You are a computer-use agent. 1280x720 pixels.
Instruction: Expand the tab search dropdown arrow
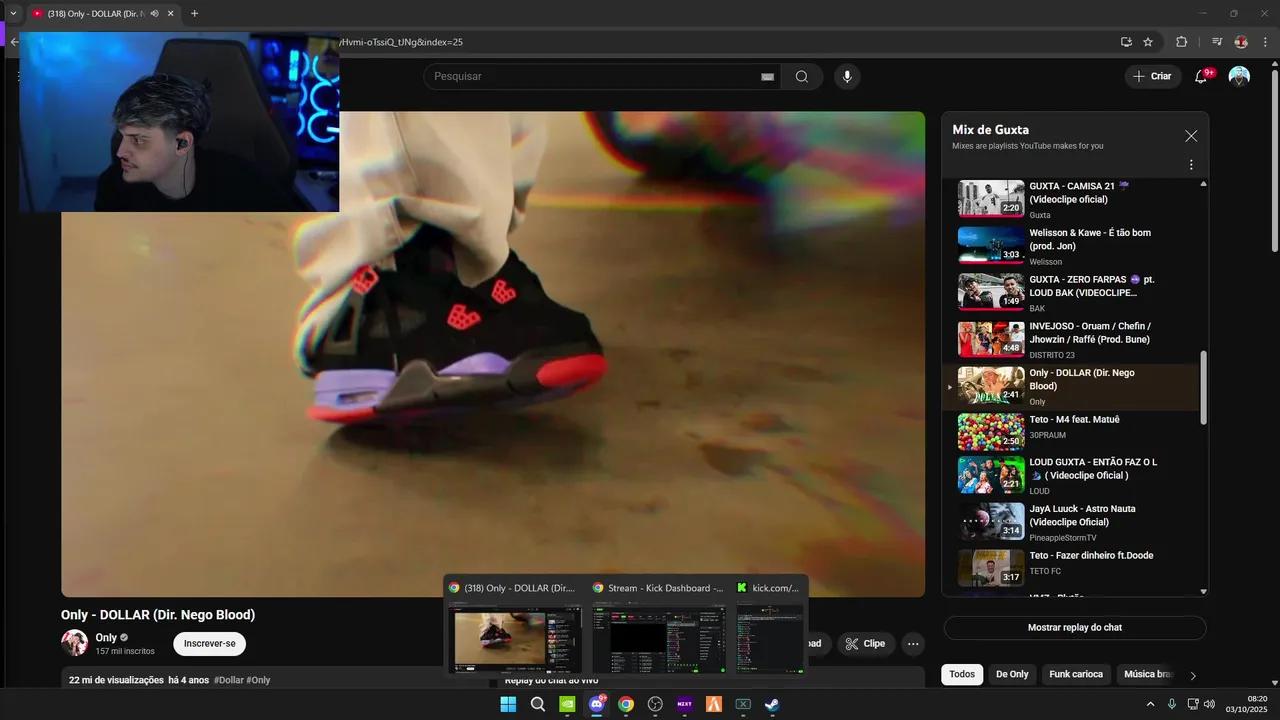point(13,14)
